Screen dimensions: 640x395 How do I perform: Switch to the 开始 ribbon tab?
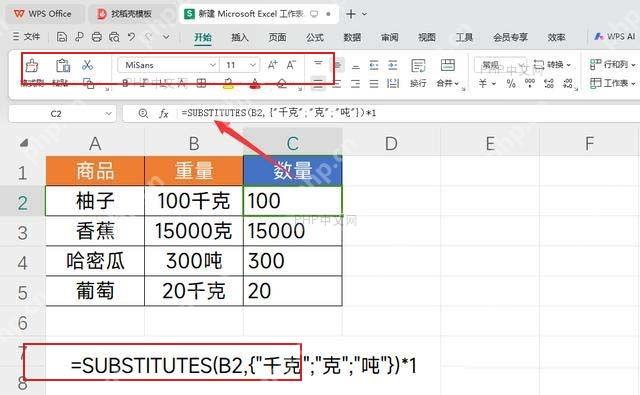(x=203, y=37)
